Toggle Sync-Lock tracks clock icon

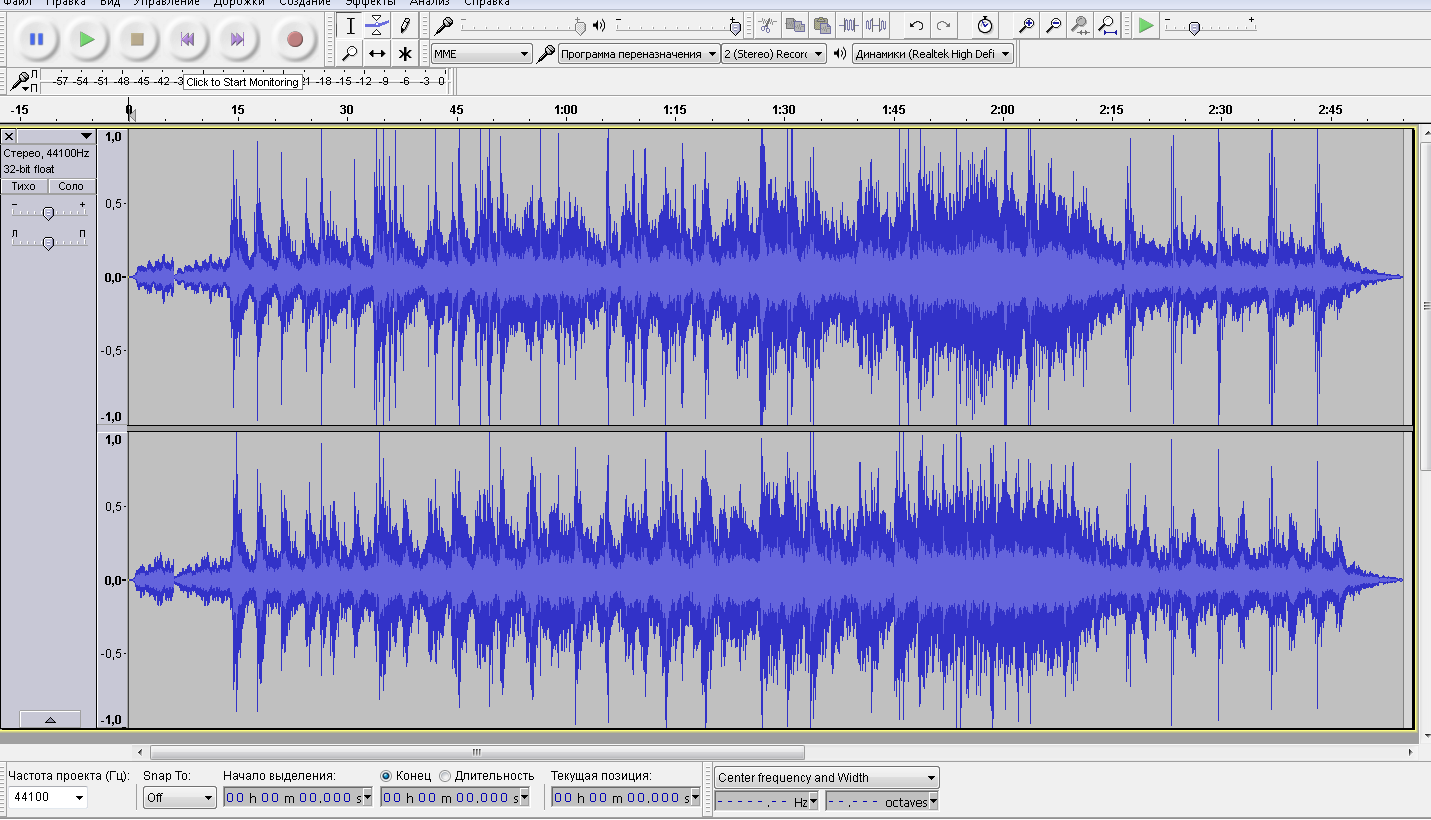point(985,25)
